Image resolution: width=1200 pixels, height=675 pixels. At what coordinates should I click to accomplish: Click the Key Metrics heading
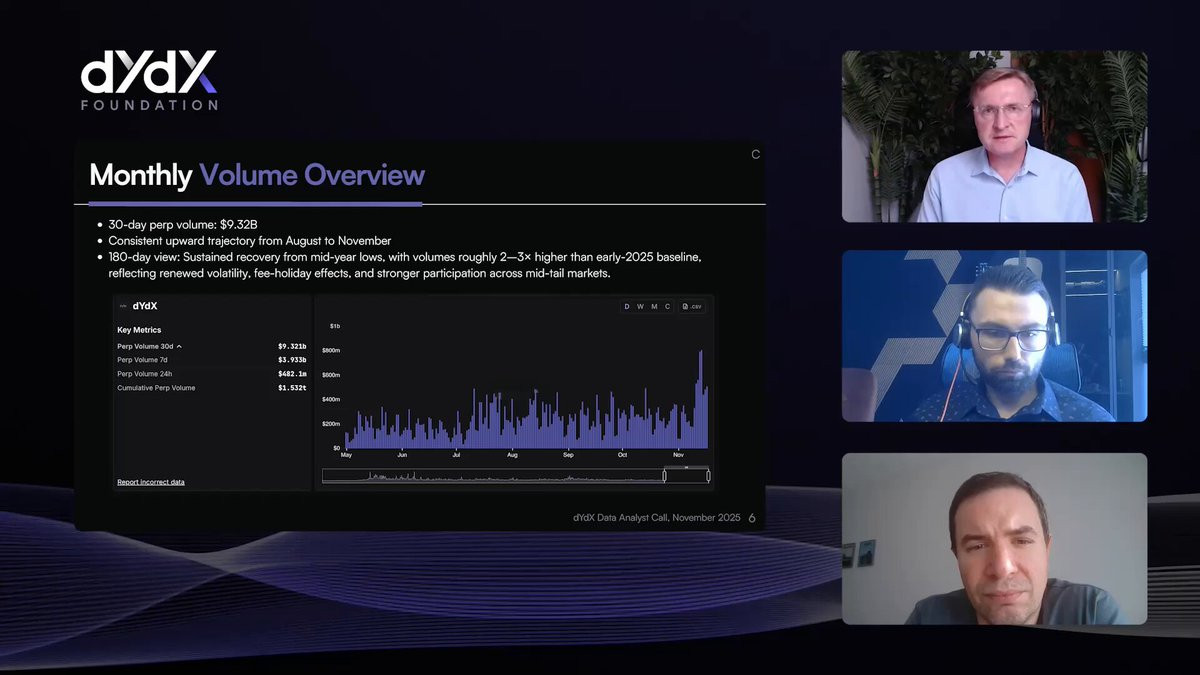(139, 330)
